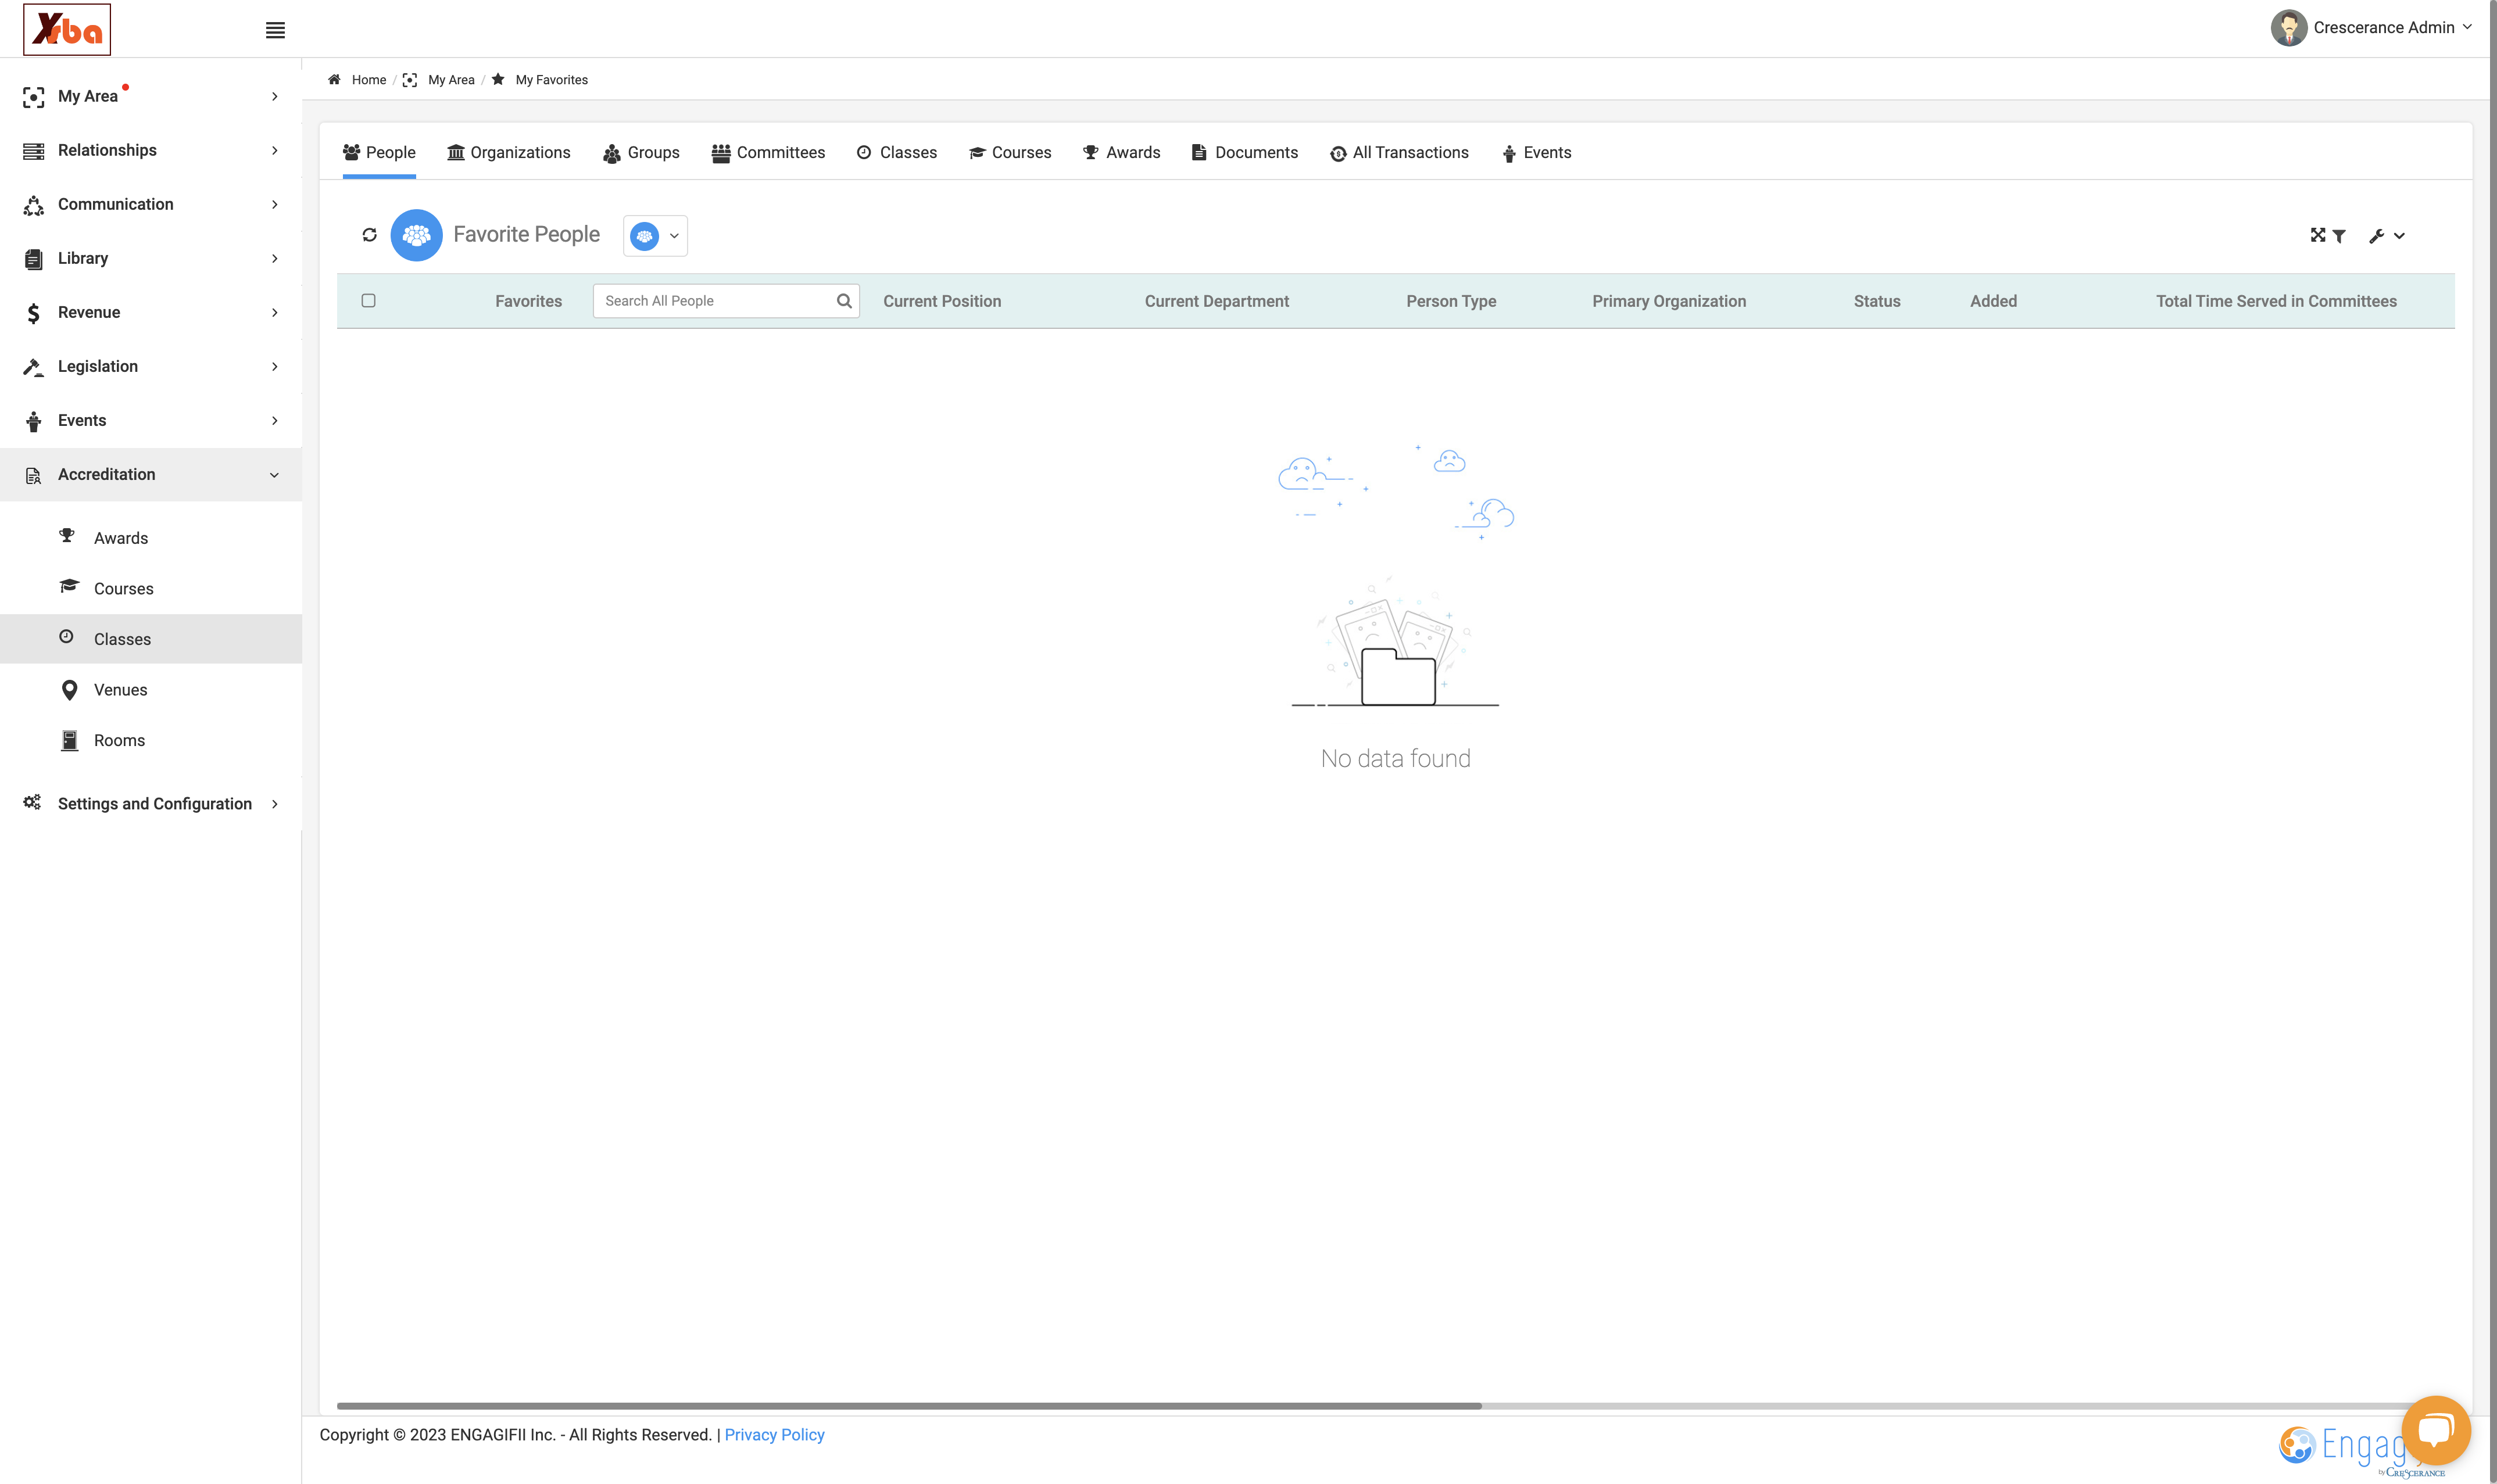Image resolution: width=2497 pixels, height=1484 pixels.
Task: Click the Legislation gavel icon
Action: (x=34, y=367)
